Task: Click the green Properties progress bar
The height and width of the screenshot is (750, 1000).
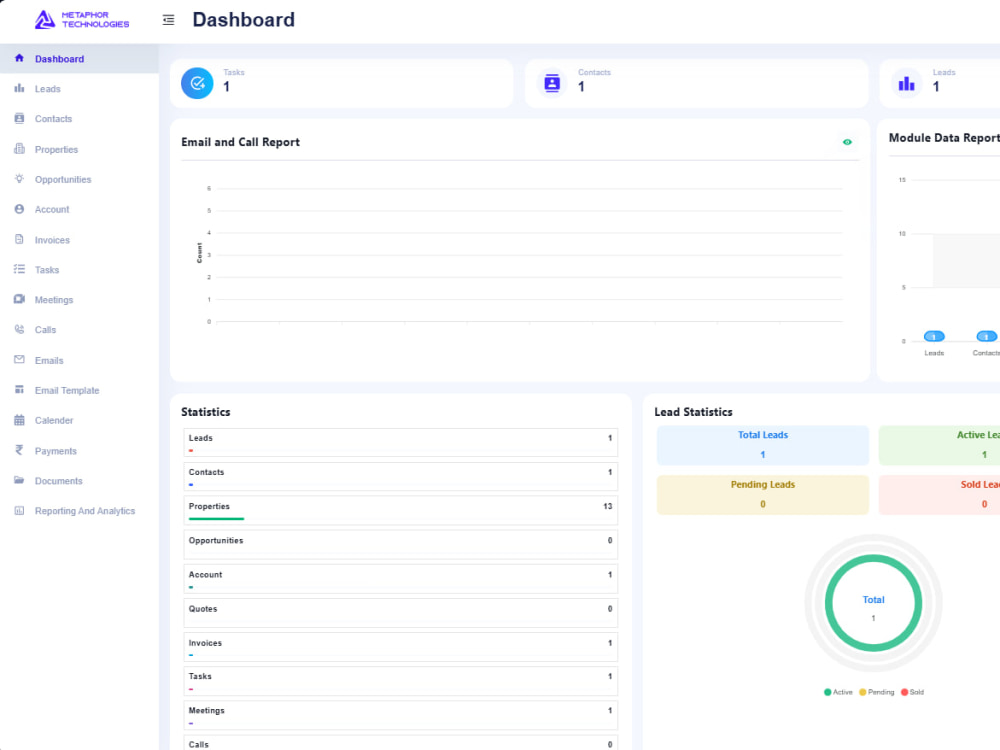Action: coord(216,518)
